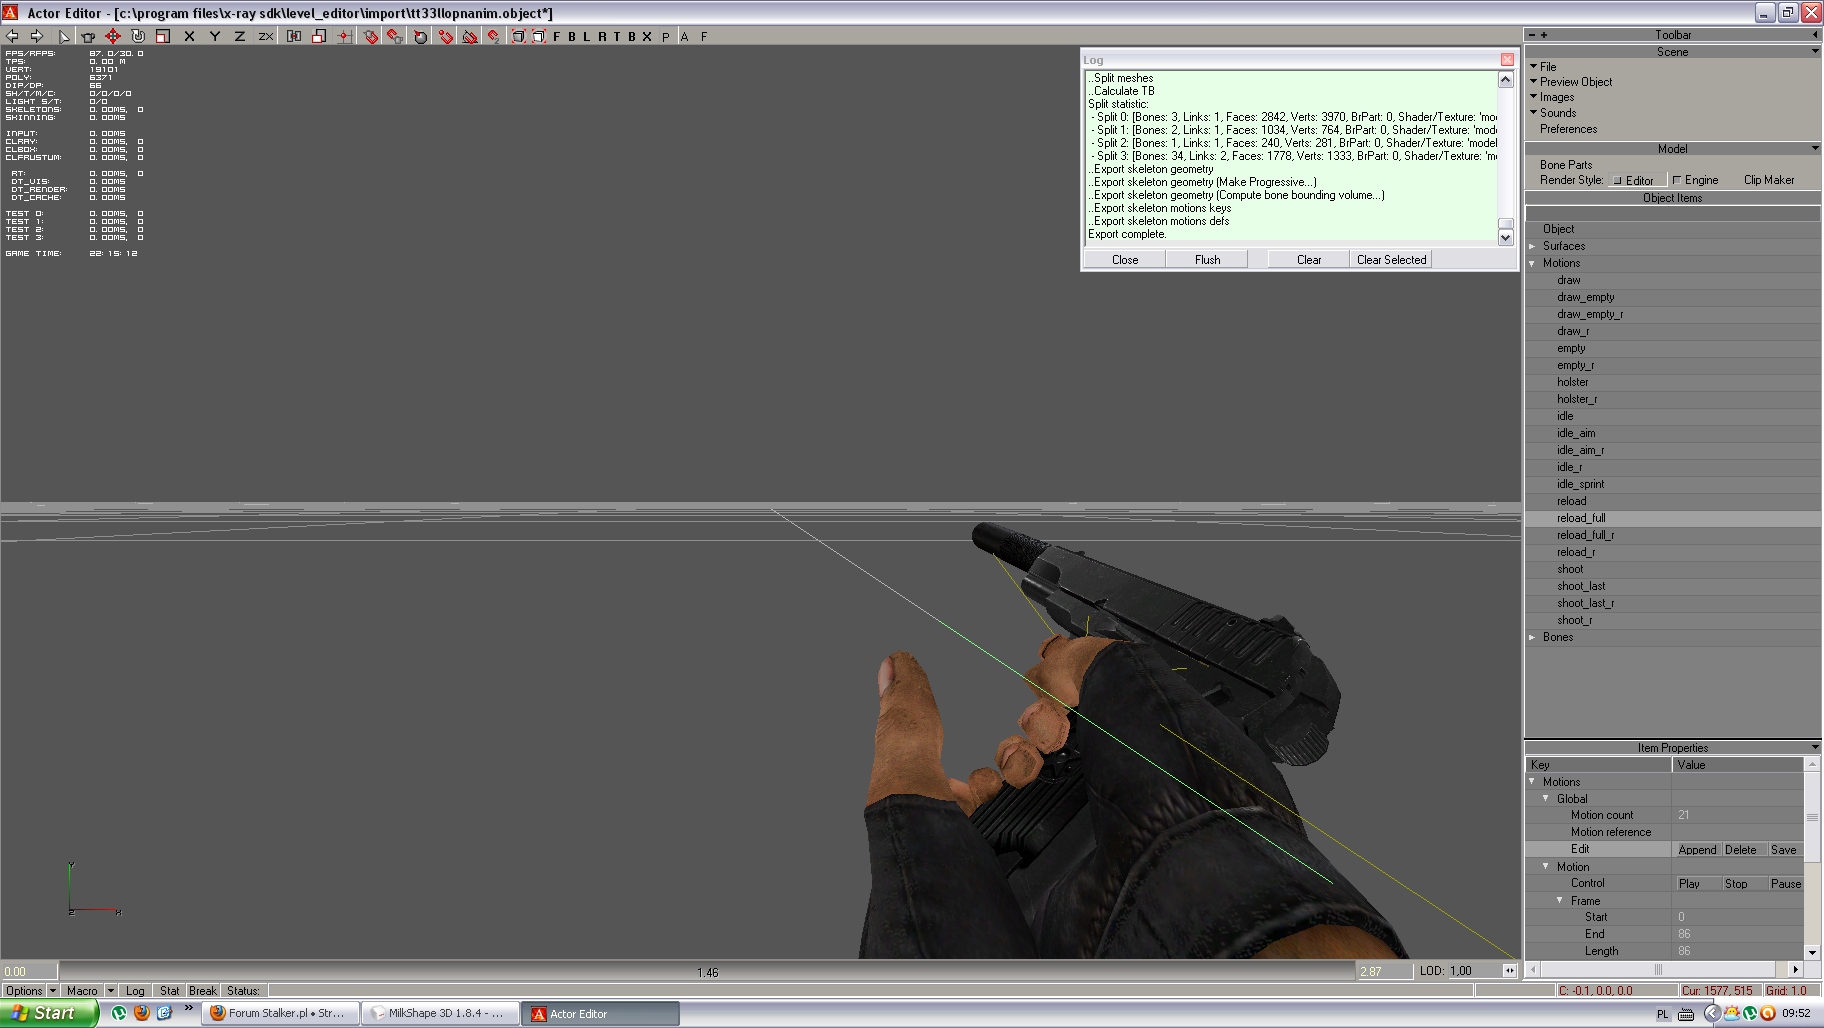Switch to Top view with T button
The height and width of the screenshot is (1028, 1824).
[x=617, y=36]
